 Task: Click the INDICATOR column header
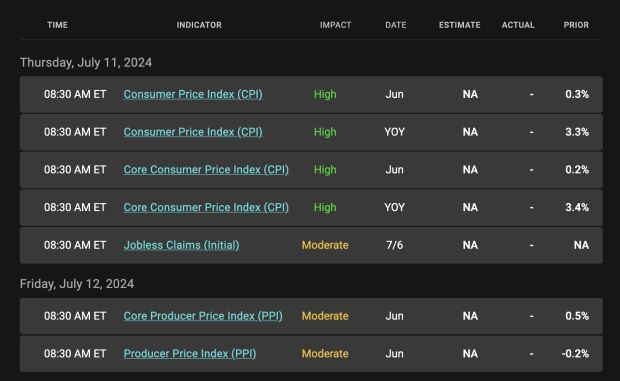coord(199,25)
